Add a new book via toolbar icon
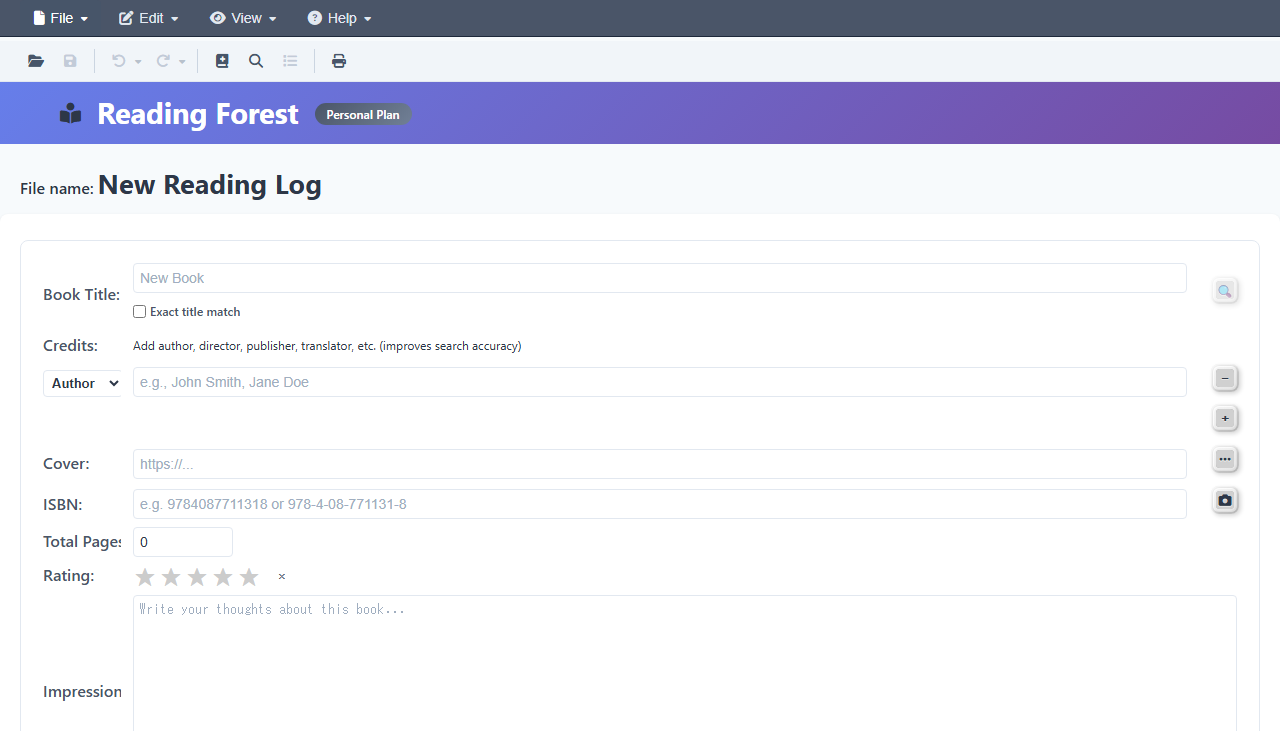 [222, 61]
